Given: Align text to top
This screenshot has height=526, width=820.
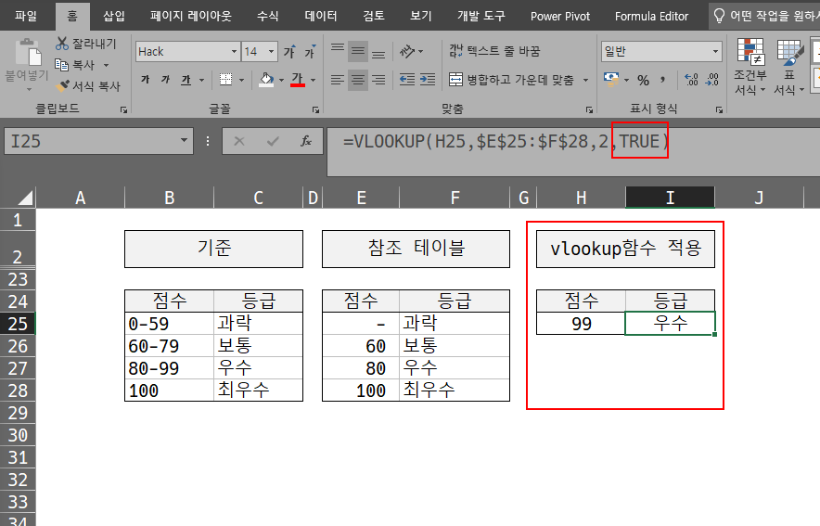Looking at the screenshot, I should click(338, 51).
